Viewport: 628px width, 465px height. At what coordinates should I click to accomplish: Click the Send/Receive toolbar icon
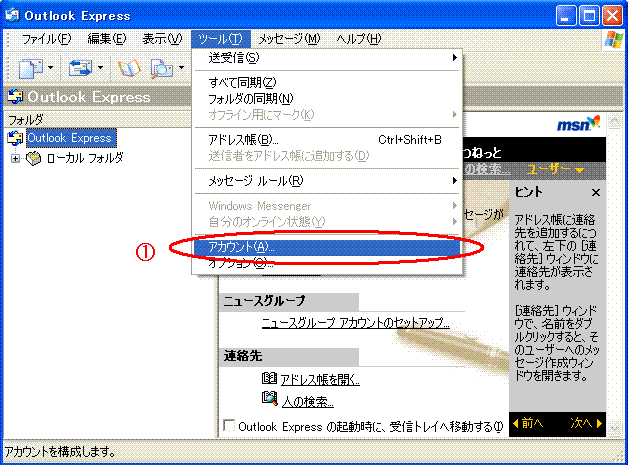tap(78, 69)
